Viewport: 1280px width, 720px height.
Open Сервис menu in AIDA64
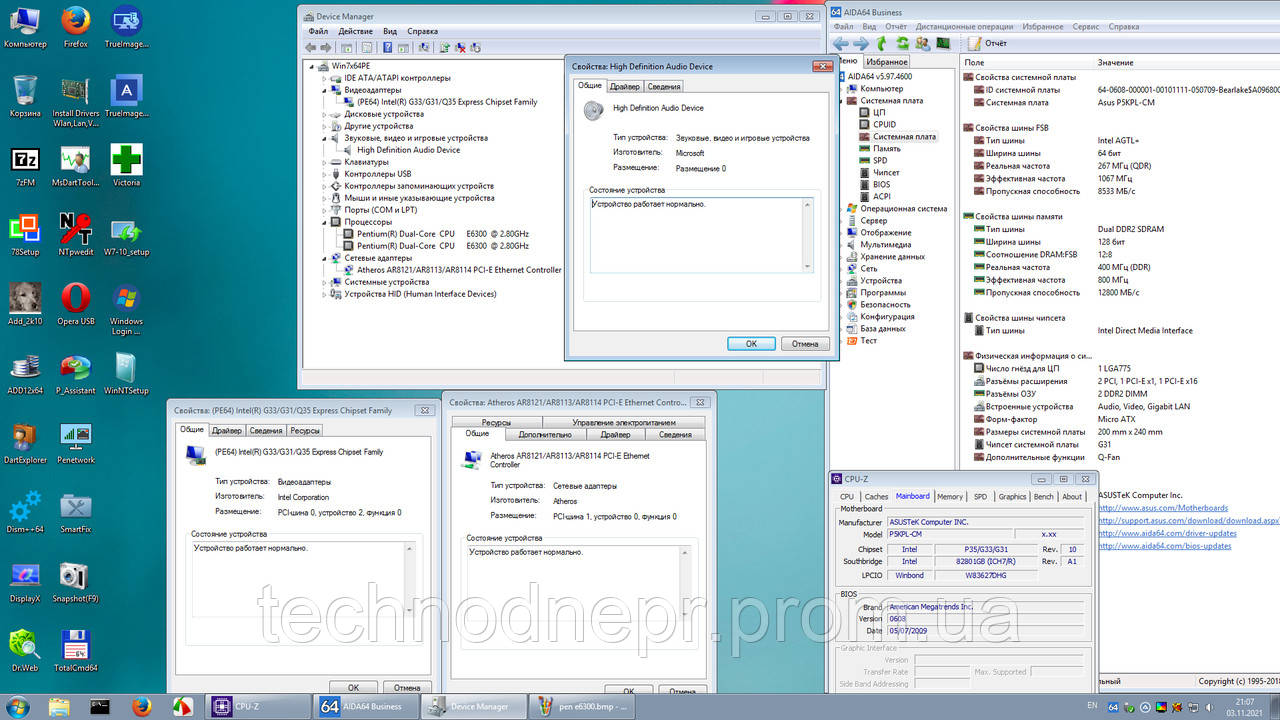(1086, 26)
